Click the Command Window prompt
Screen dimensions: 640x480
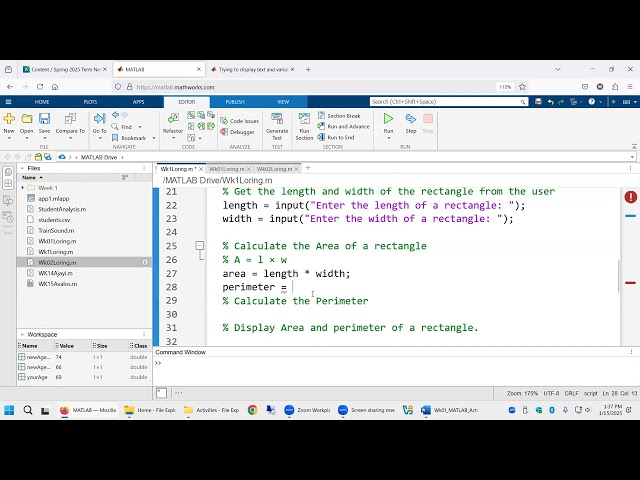coord(158,363)
